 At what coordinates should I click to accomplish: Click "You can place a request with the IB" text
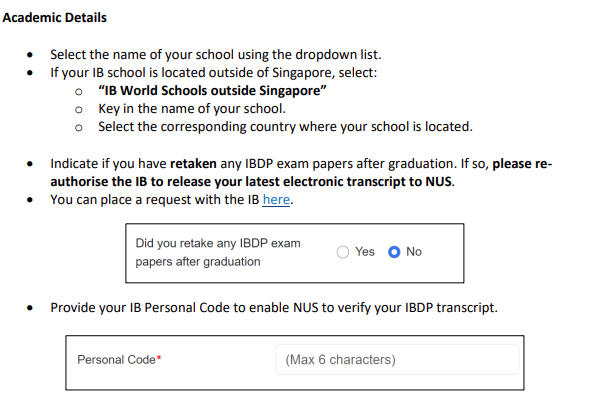click(x=155, y=199)
